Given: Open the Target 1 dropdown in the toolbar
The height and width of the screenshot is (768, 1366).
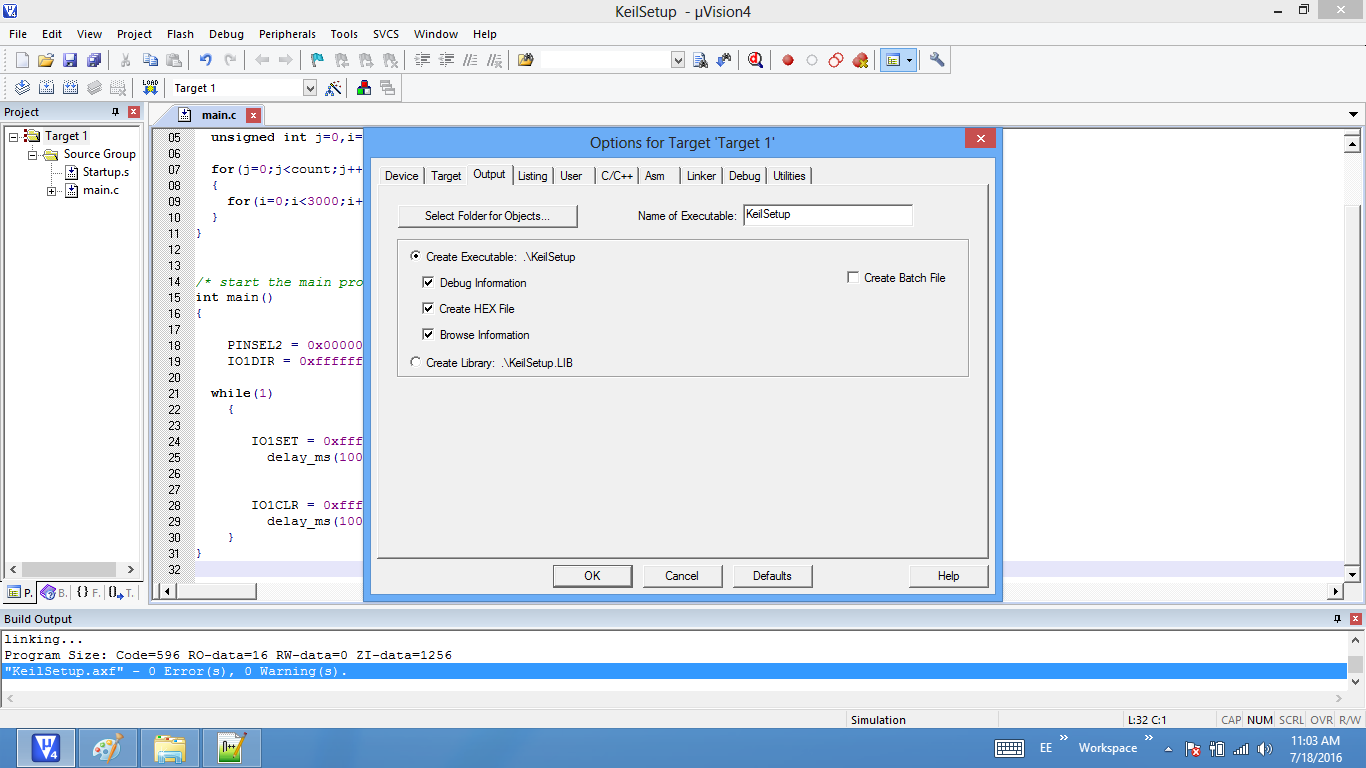Looking at the screenshot, I should [x=309, y=88].
